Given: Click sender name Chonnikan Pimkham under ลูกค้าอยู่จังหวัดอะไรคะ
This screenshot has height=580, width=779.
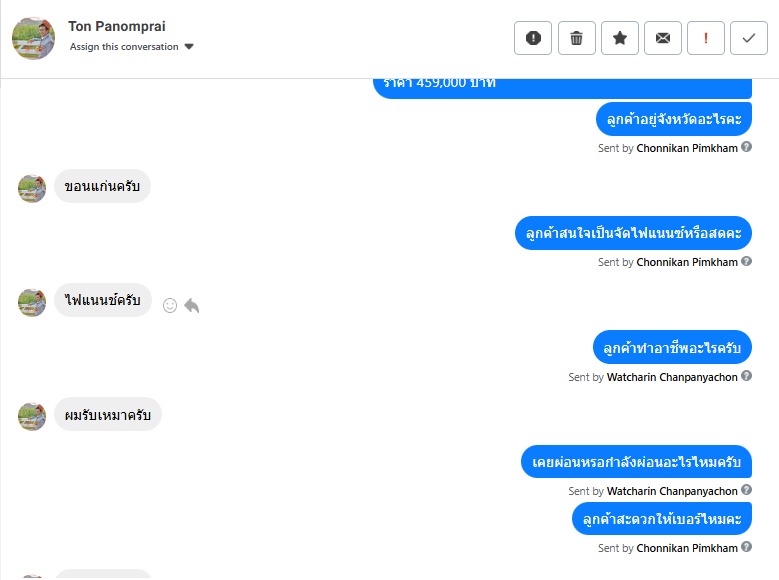Looking at the screenshot, I should click(687, 148).
